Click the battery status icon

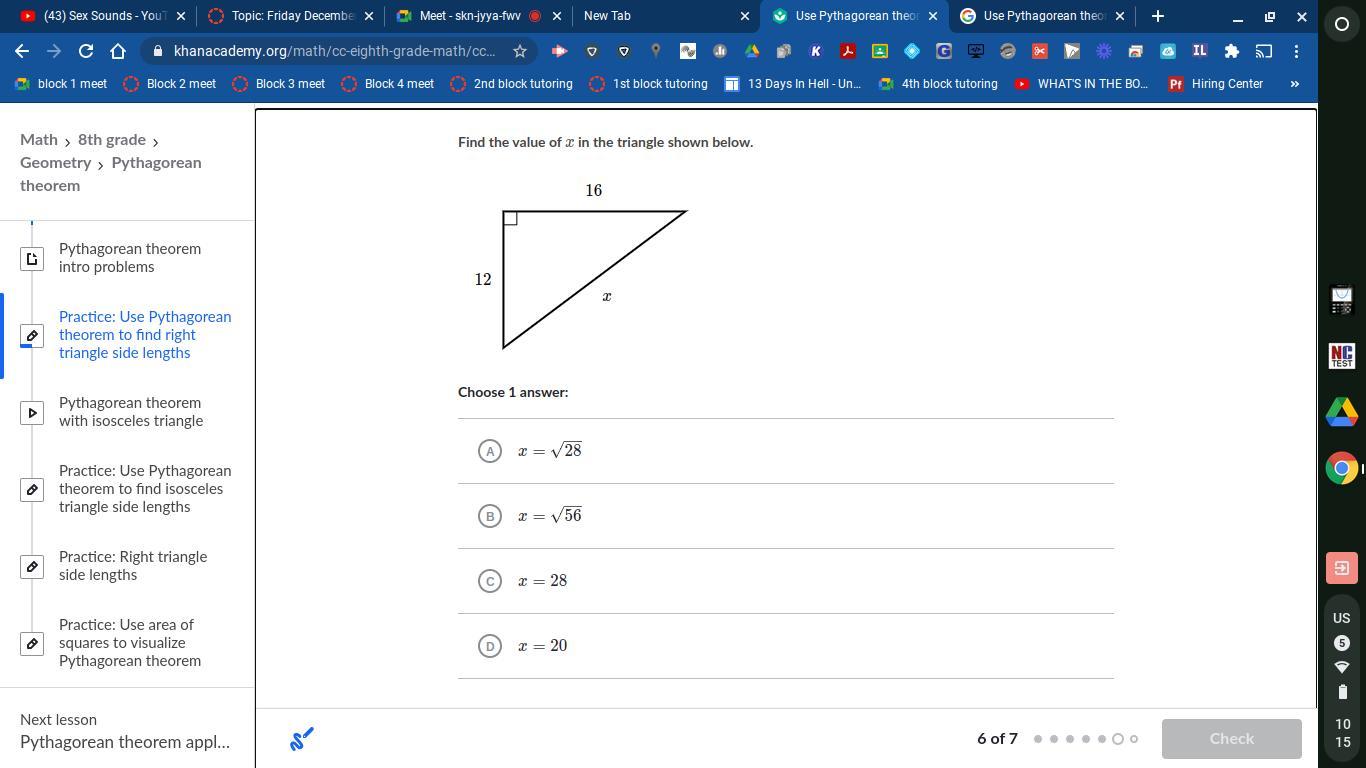click(1342, 691)
